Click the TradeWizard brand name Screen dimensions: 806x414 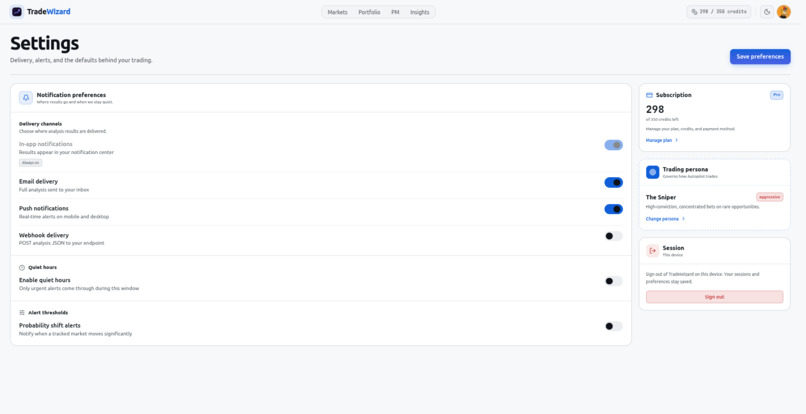(x=49, y=12)
